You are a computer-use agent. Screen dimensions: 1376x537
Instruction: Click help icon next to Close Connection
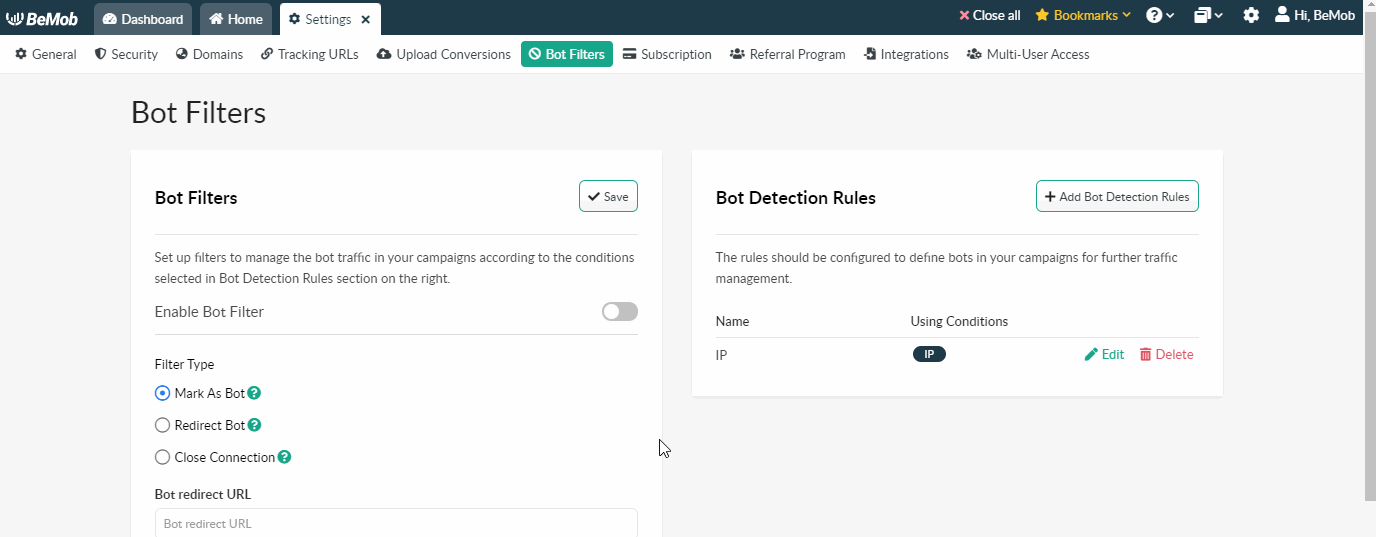pos(284,457)
